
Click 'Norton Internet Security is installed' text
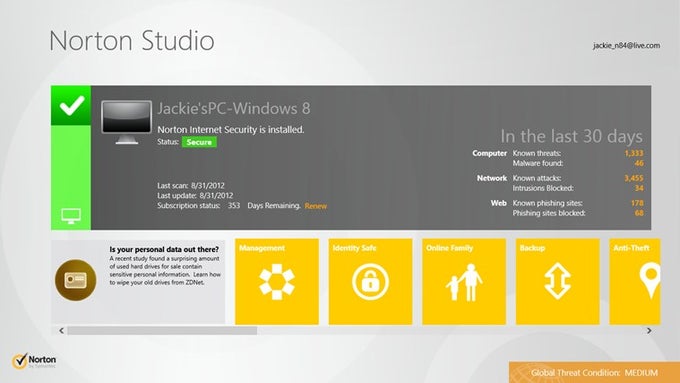pos(231,129)
